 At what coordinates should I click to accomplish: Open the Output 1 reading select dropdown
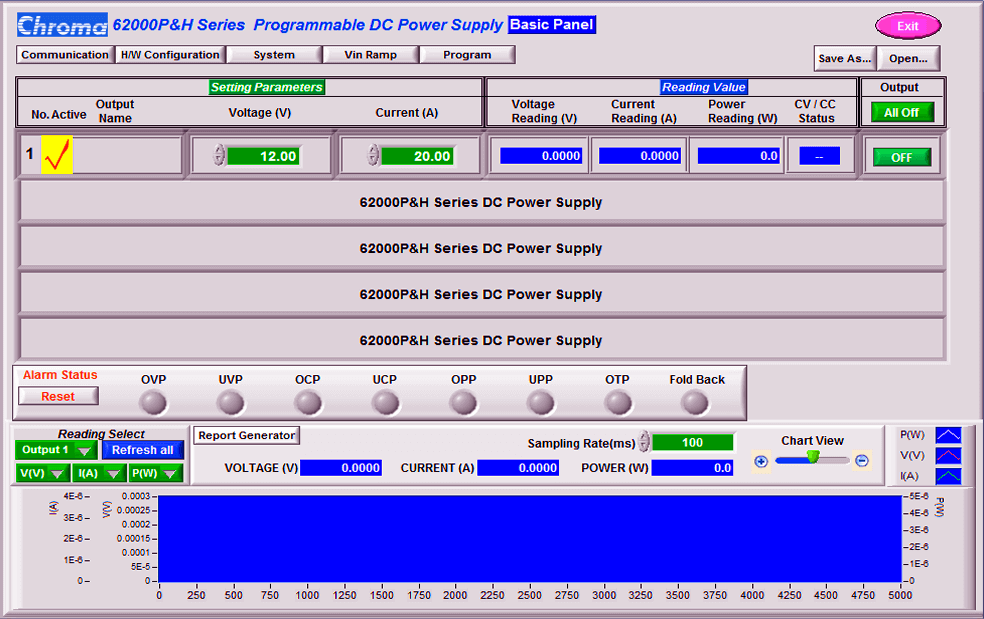(56, 450)
